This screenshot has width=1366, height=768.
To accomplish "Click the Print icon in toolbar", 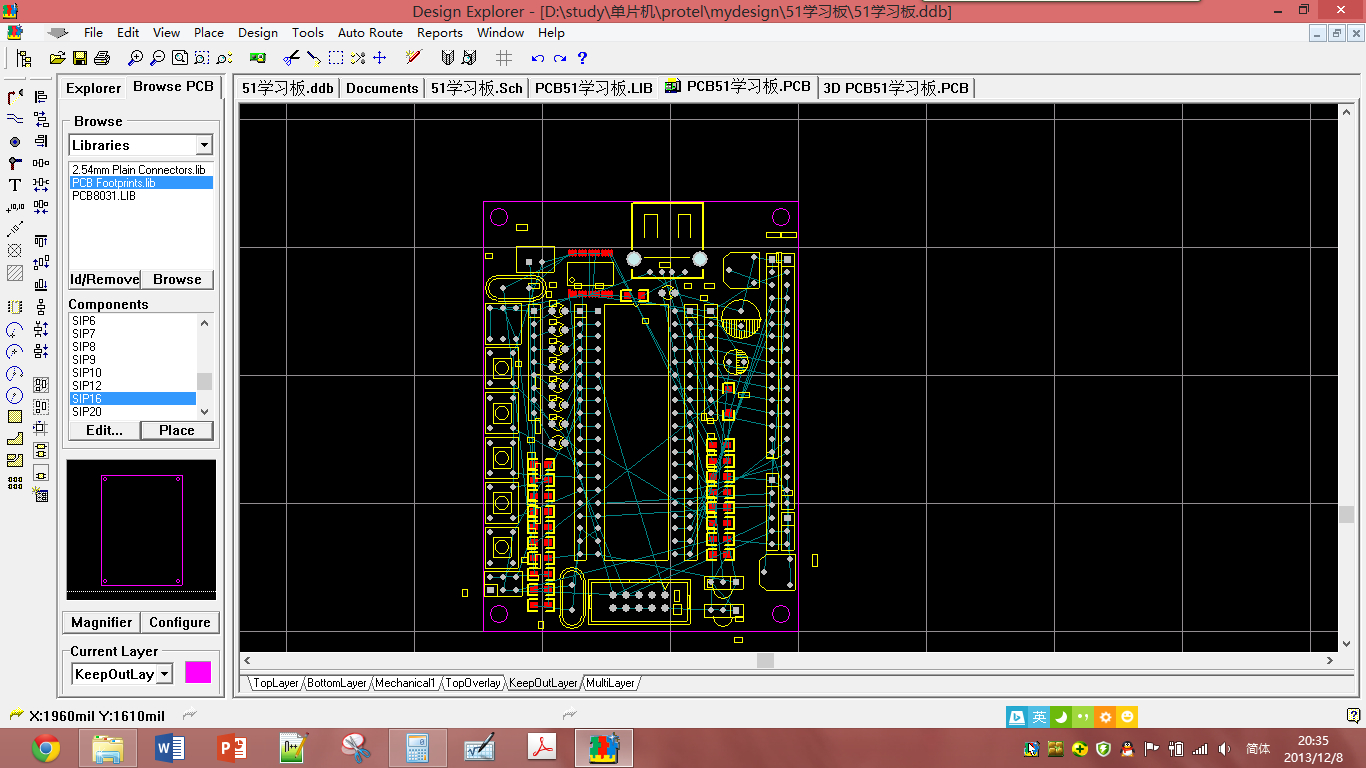I will click(101, 58).
